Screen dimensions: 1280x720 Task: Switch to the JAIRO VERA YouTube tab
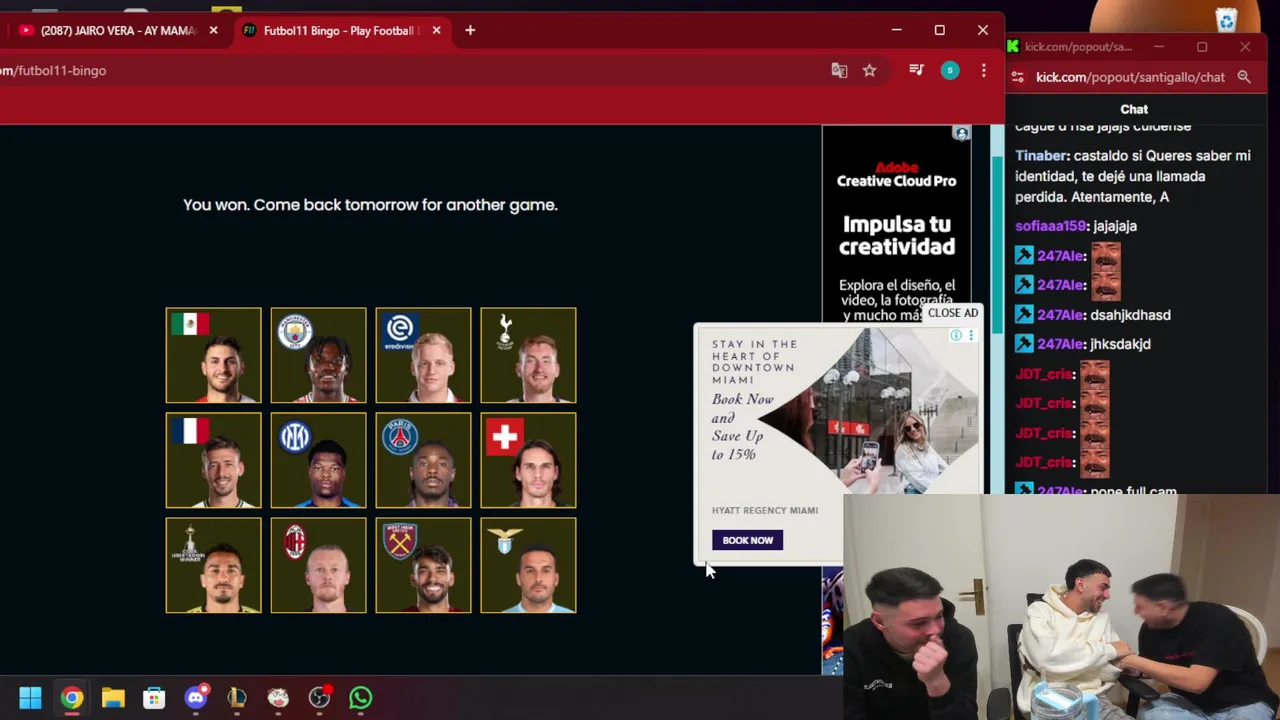[x=117, y=30]
